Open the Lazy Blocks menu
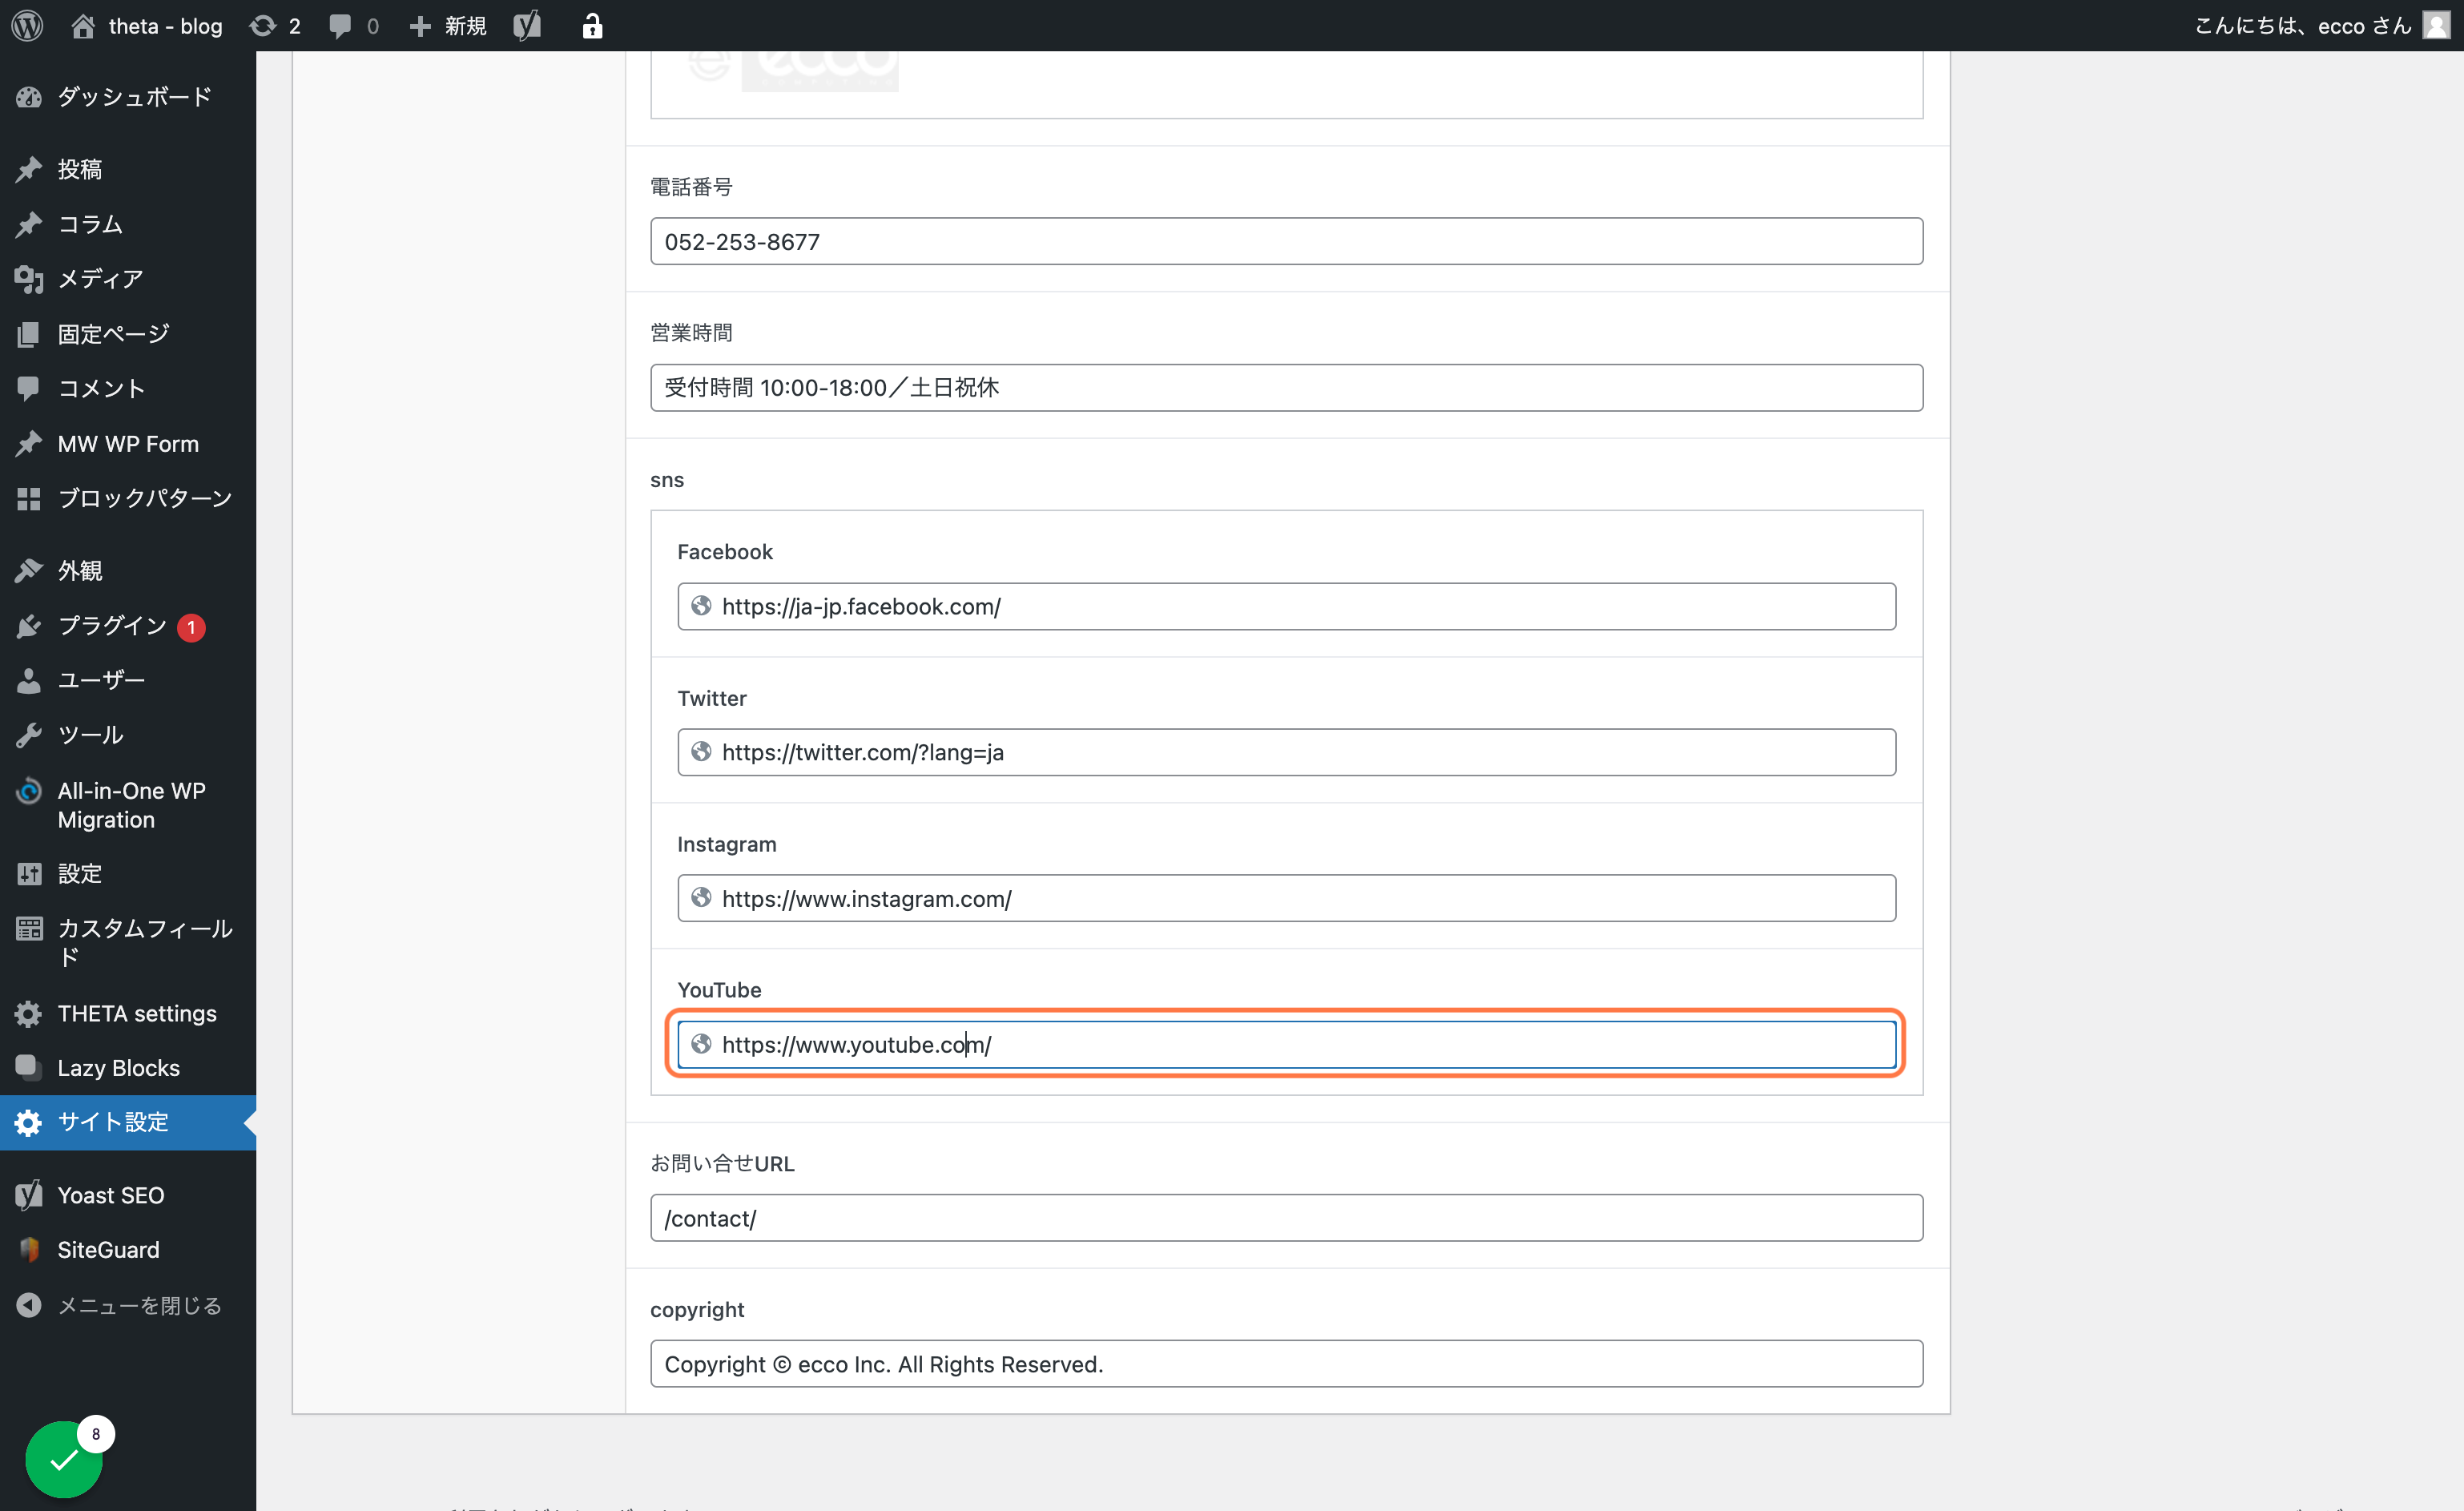This screenshot has height=1511, width=2464. [128, 1067]
